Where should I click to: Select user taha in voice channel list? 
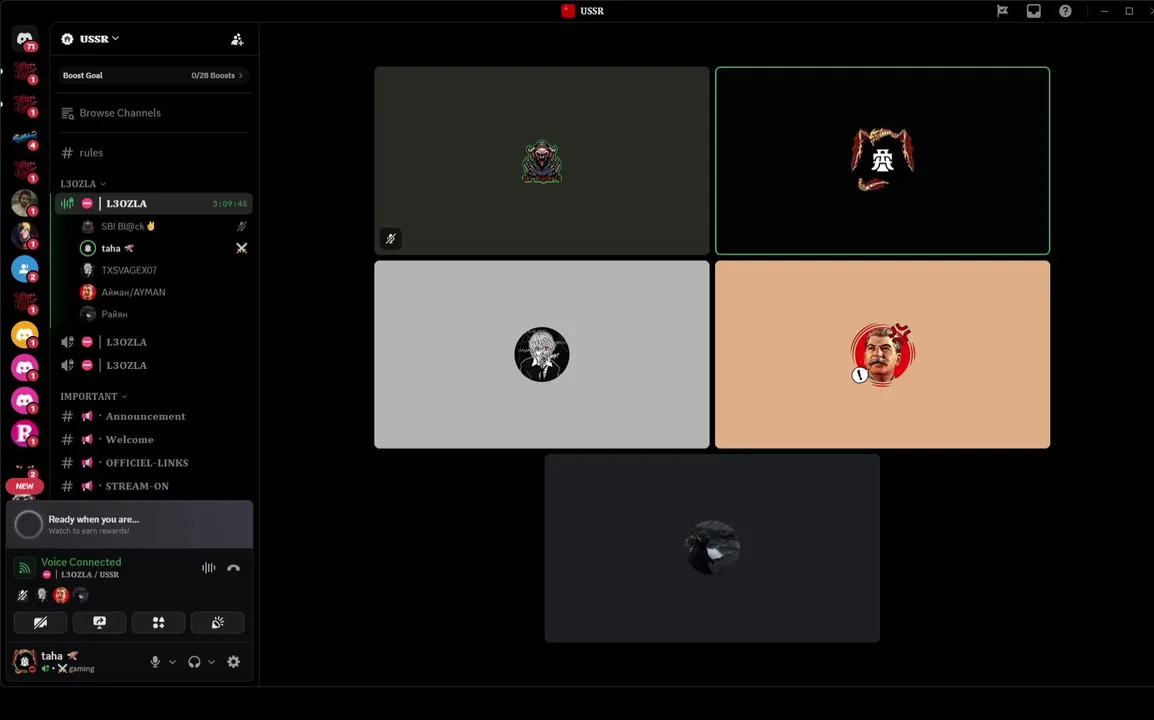click(163, 248)
